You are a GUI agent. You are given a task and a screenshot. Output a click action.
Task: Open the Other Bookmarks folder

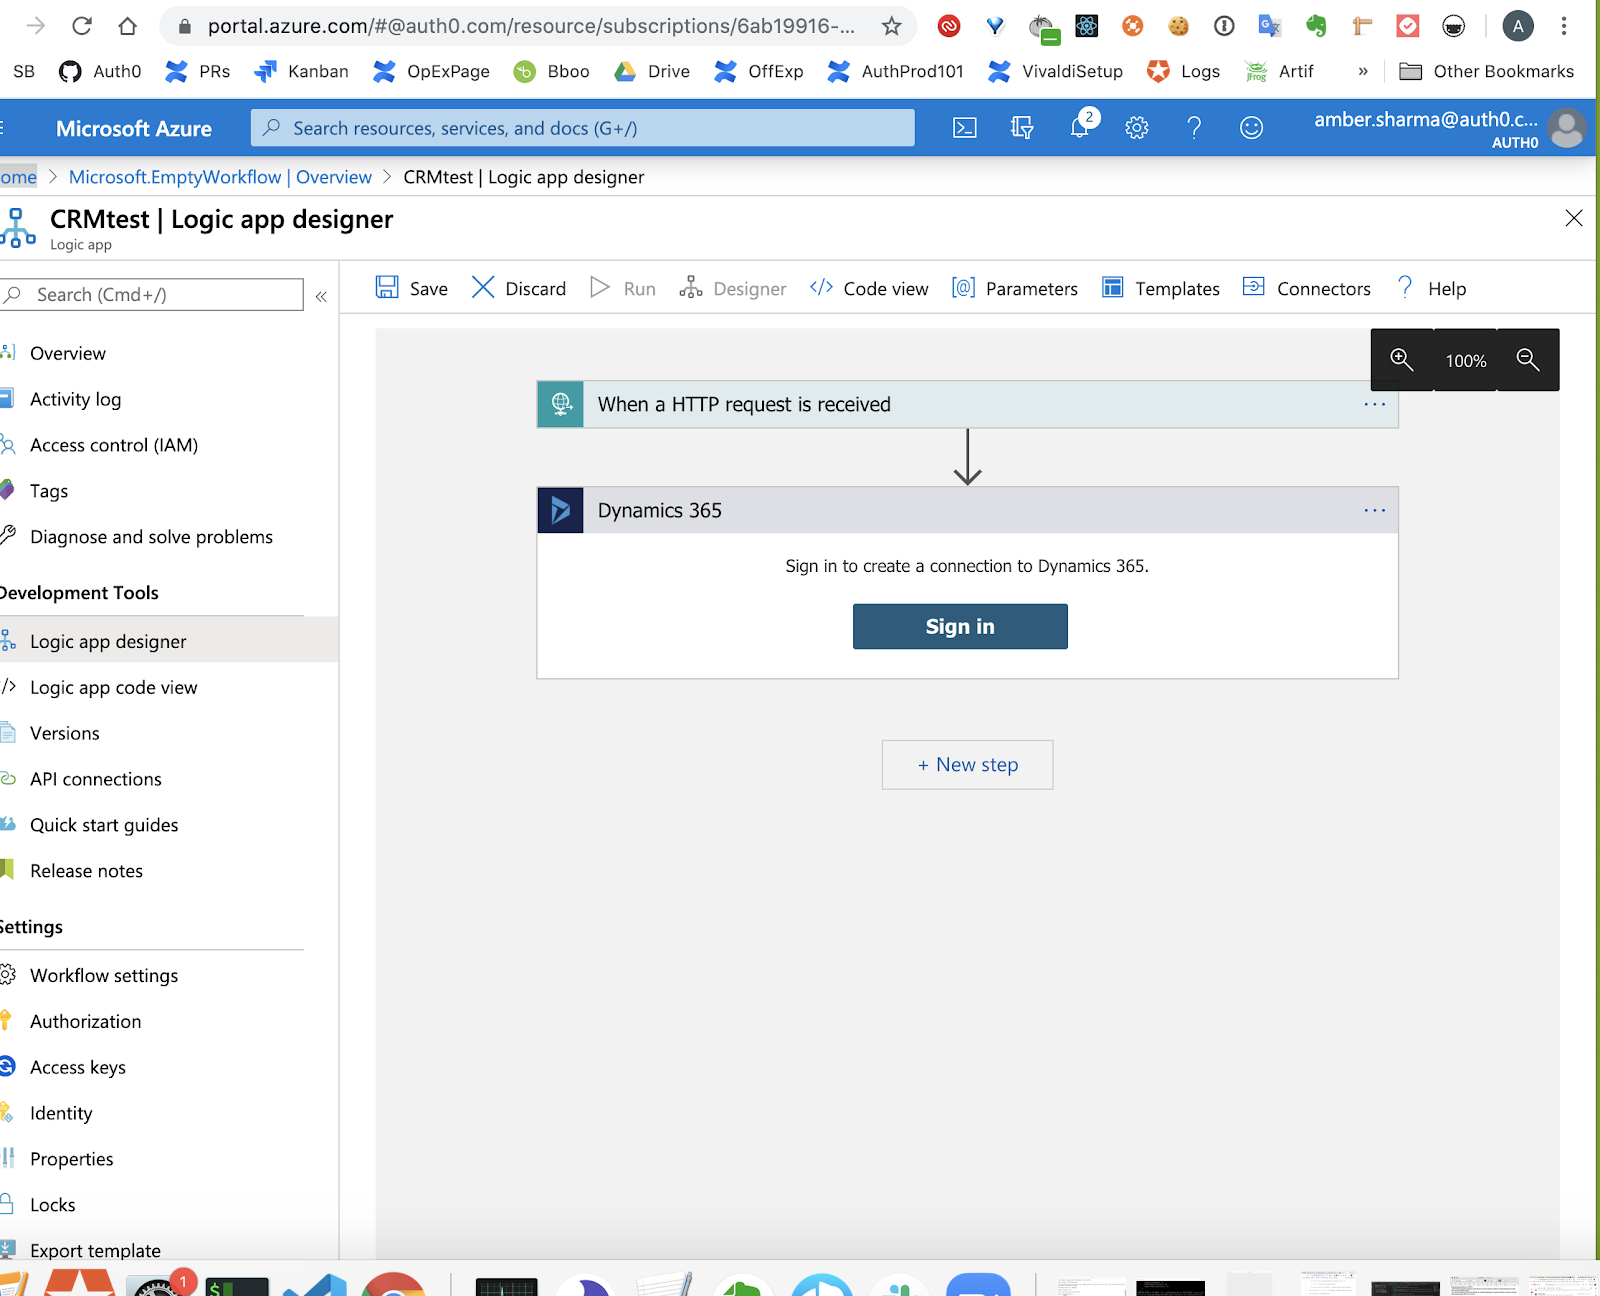pyautogui.click(x=1486, y=71)
